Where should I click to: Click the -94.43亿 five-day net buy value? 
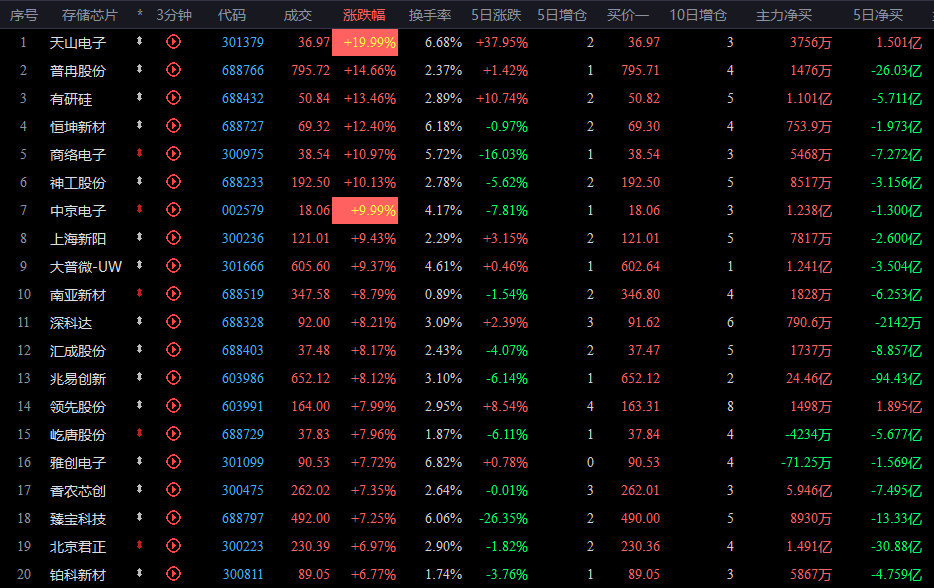(x=896, y=378)
